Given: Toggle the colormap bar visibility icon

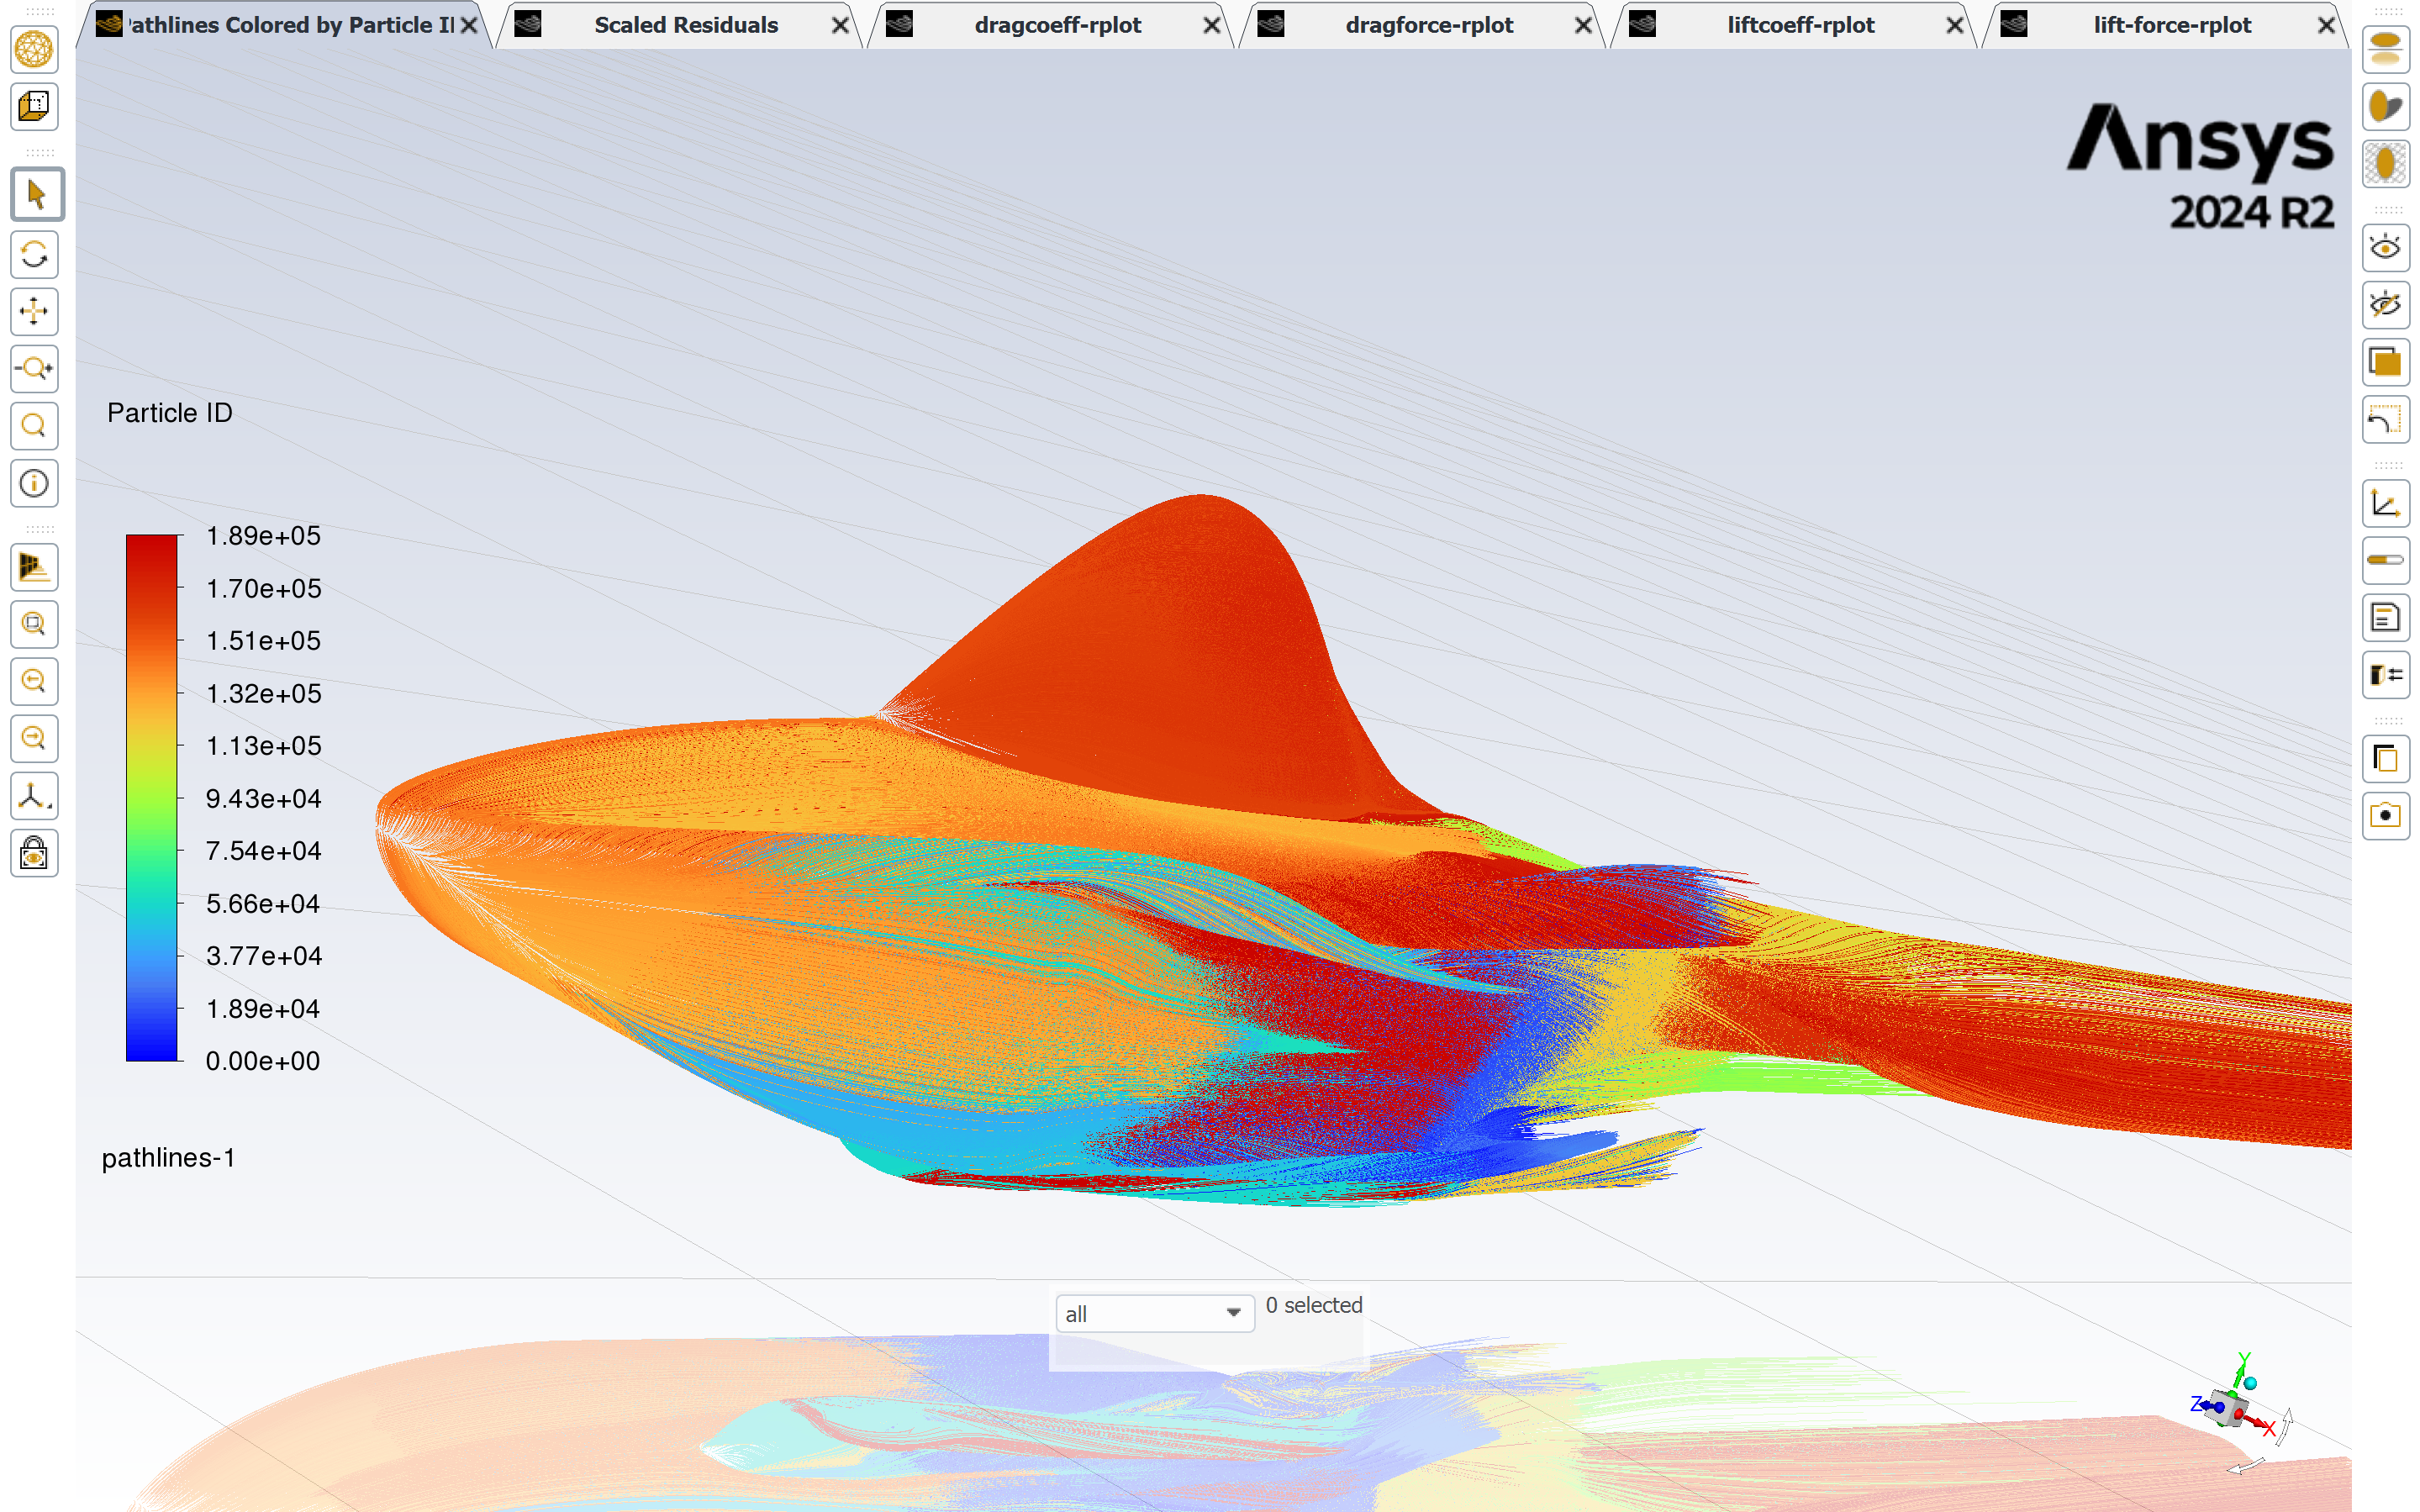Looking at the screenshot, I should pyautogui.click(x=2385, y=560).
